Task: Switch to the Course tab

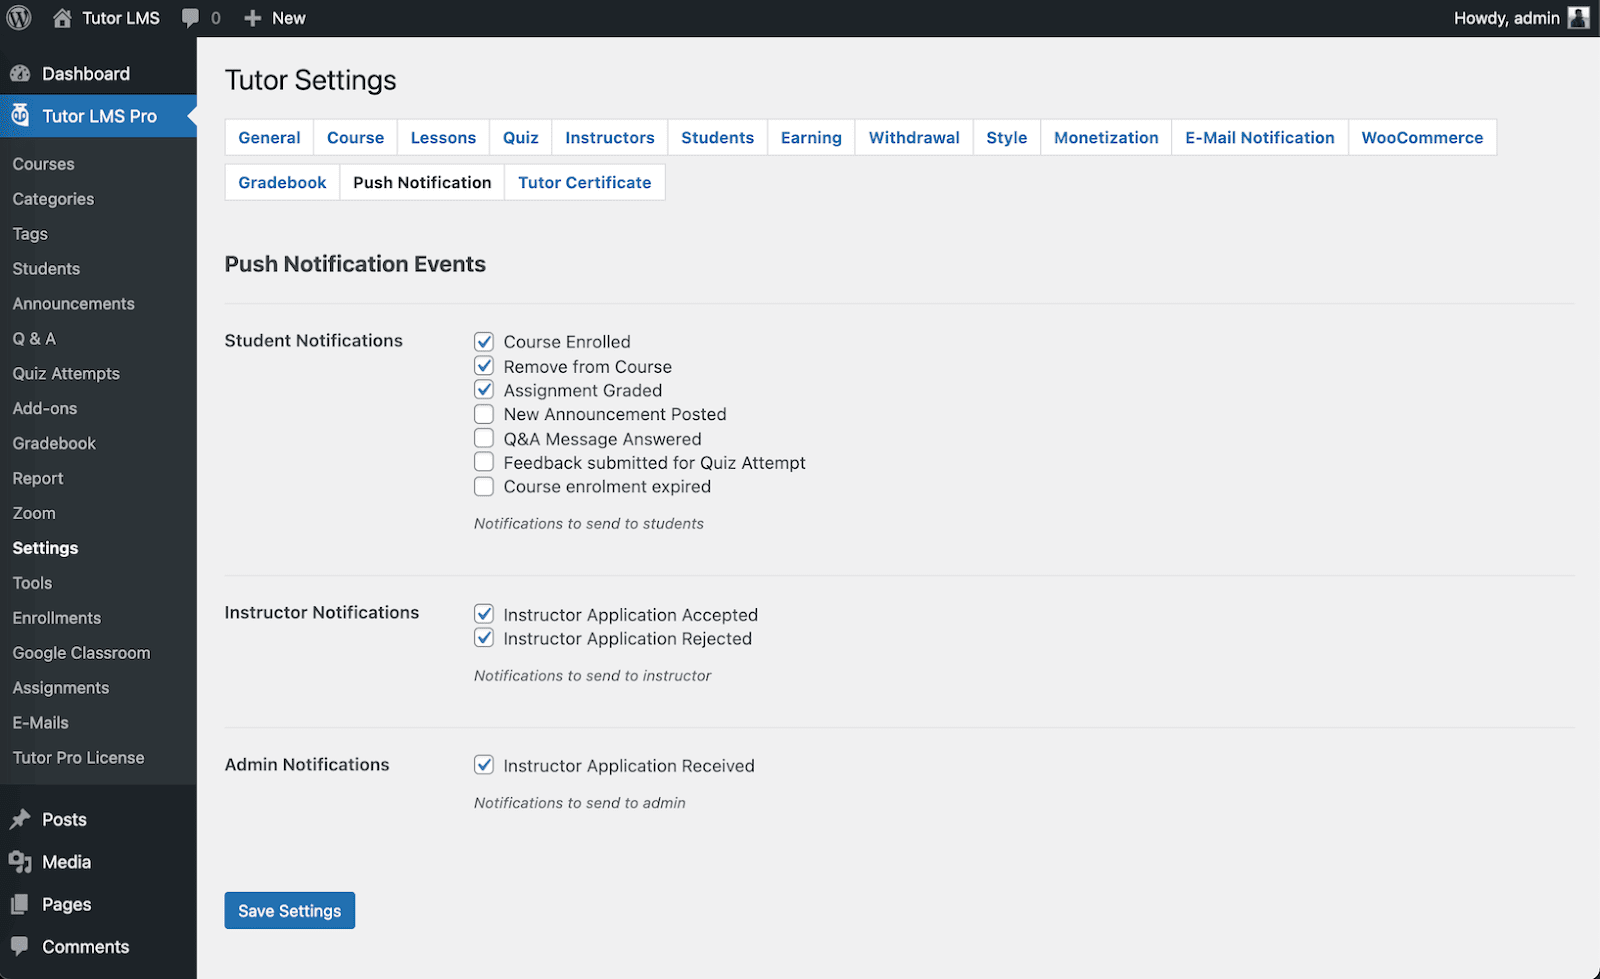Action: coord(355,137)
